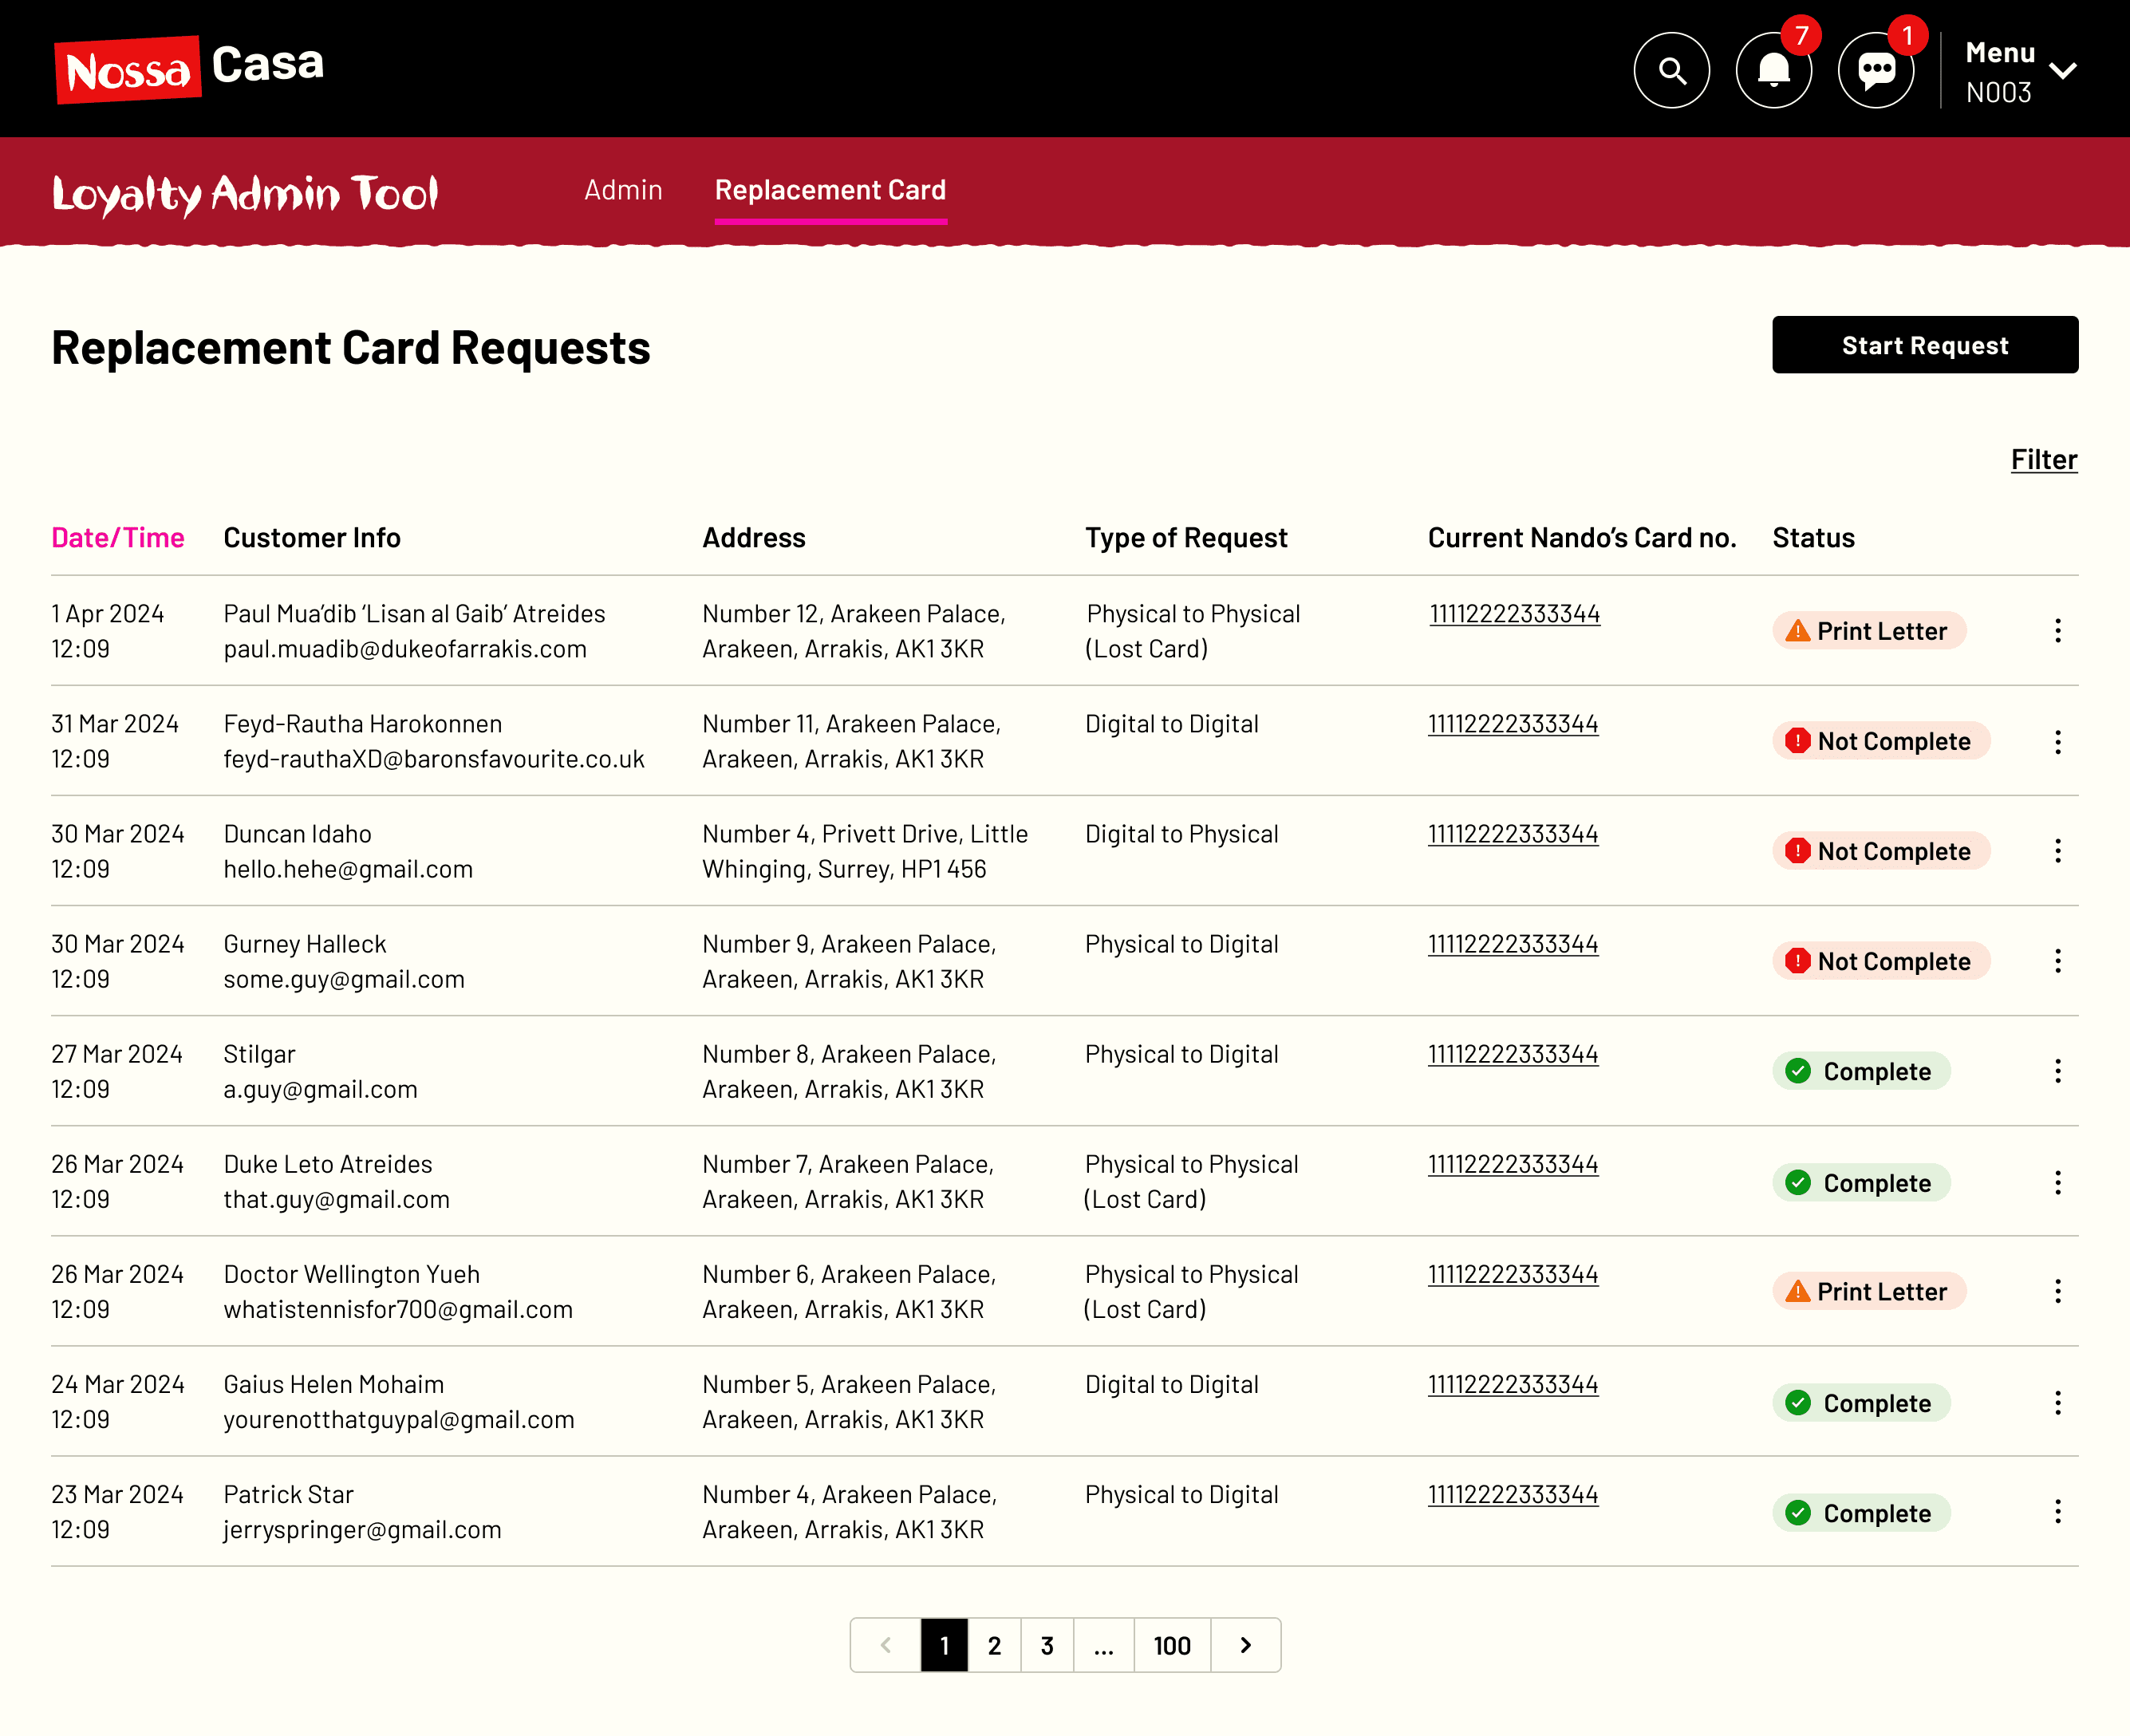Open chat messages bubble icon
Screen dimensions: 2130x1736
(1876, 71)
